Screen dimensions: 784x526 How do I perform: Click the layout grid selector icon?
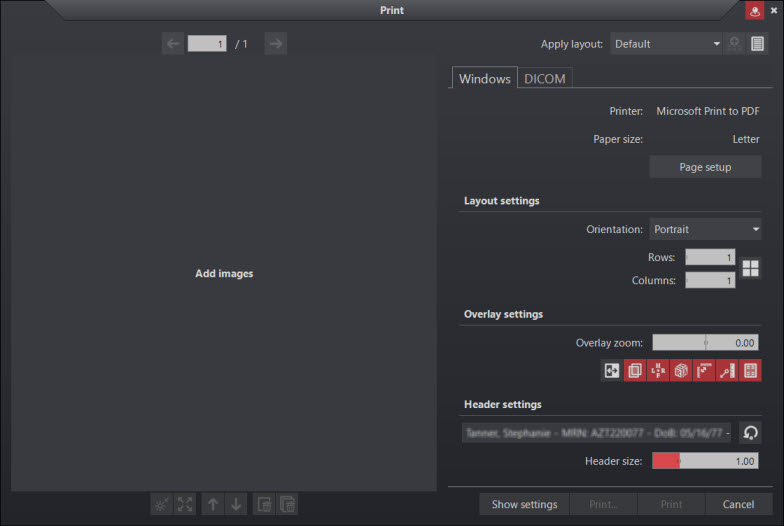(x=750, y=269)
